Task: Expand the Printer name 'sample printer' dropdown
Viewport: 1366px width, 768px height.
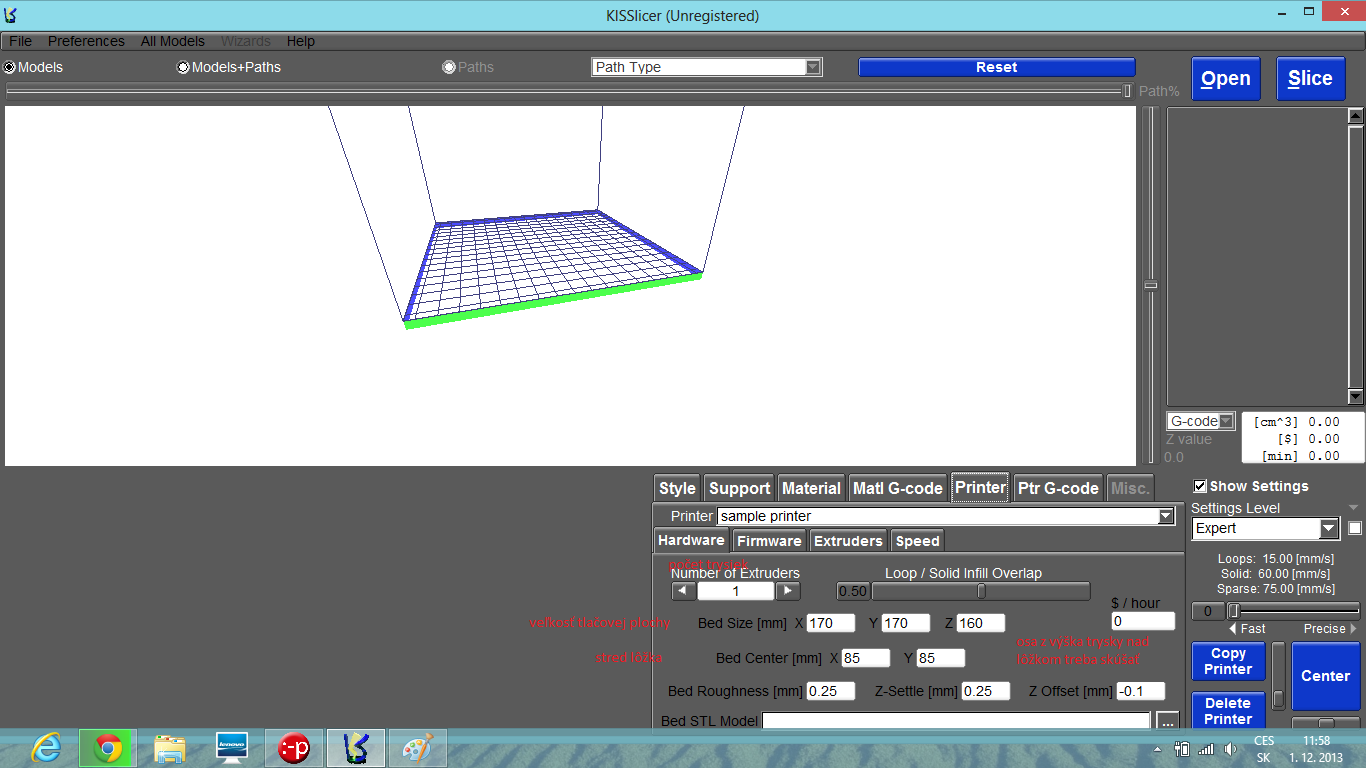Action: point(1165,516)
